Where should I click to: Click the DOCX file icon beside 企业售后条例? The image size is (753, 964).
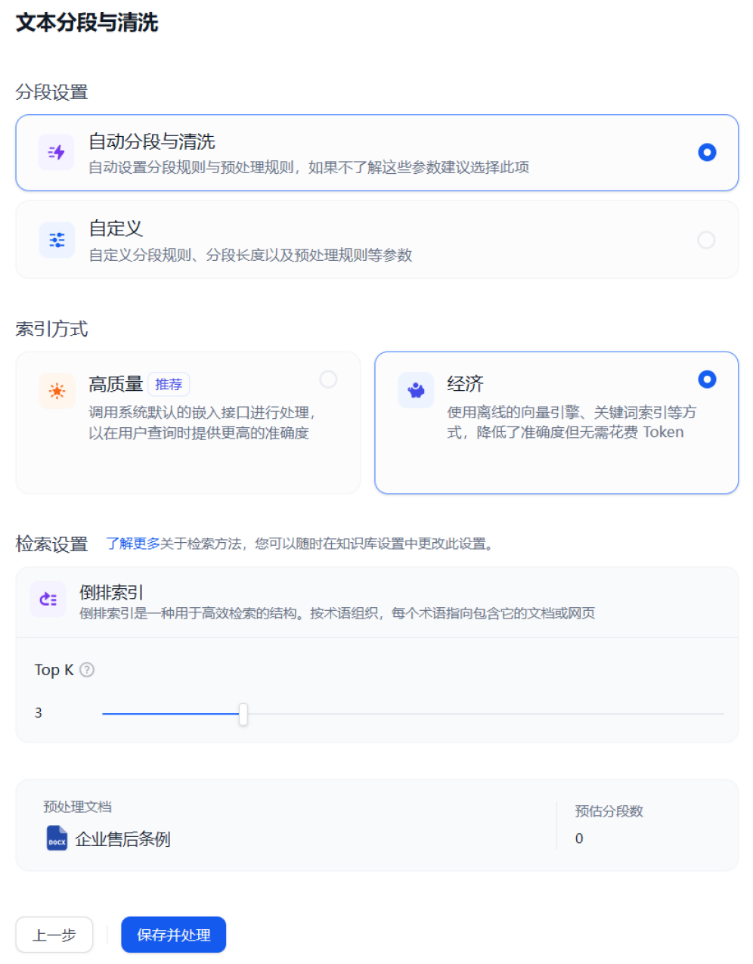pyautogui.click(x=55, y=839)
